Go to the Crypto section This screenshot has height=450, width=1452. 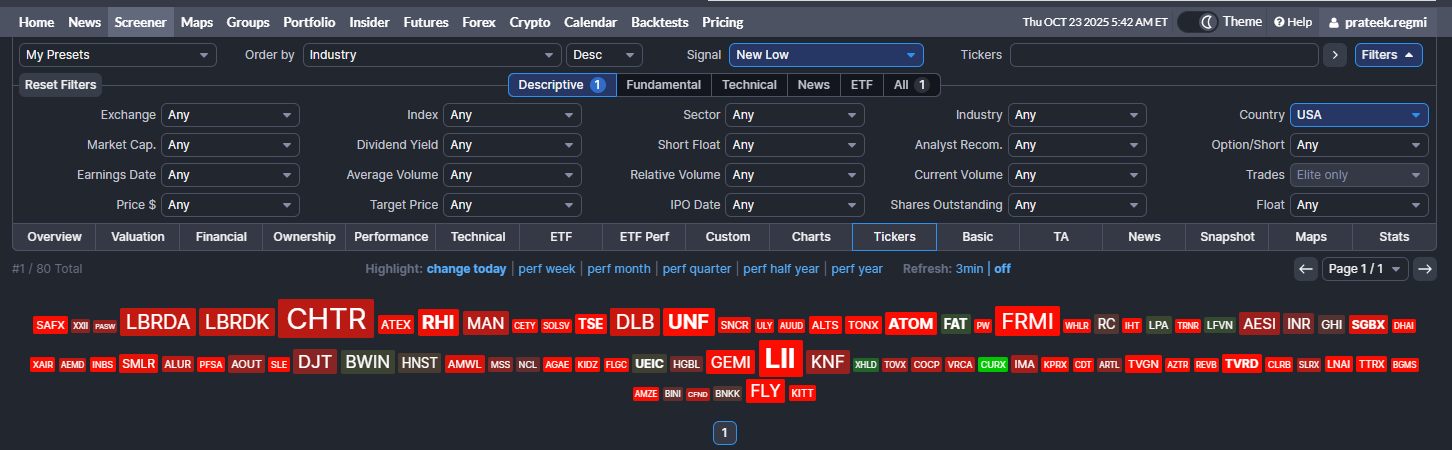(x=530, y=22)
